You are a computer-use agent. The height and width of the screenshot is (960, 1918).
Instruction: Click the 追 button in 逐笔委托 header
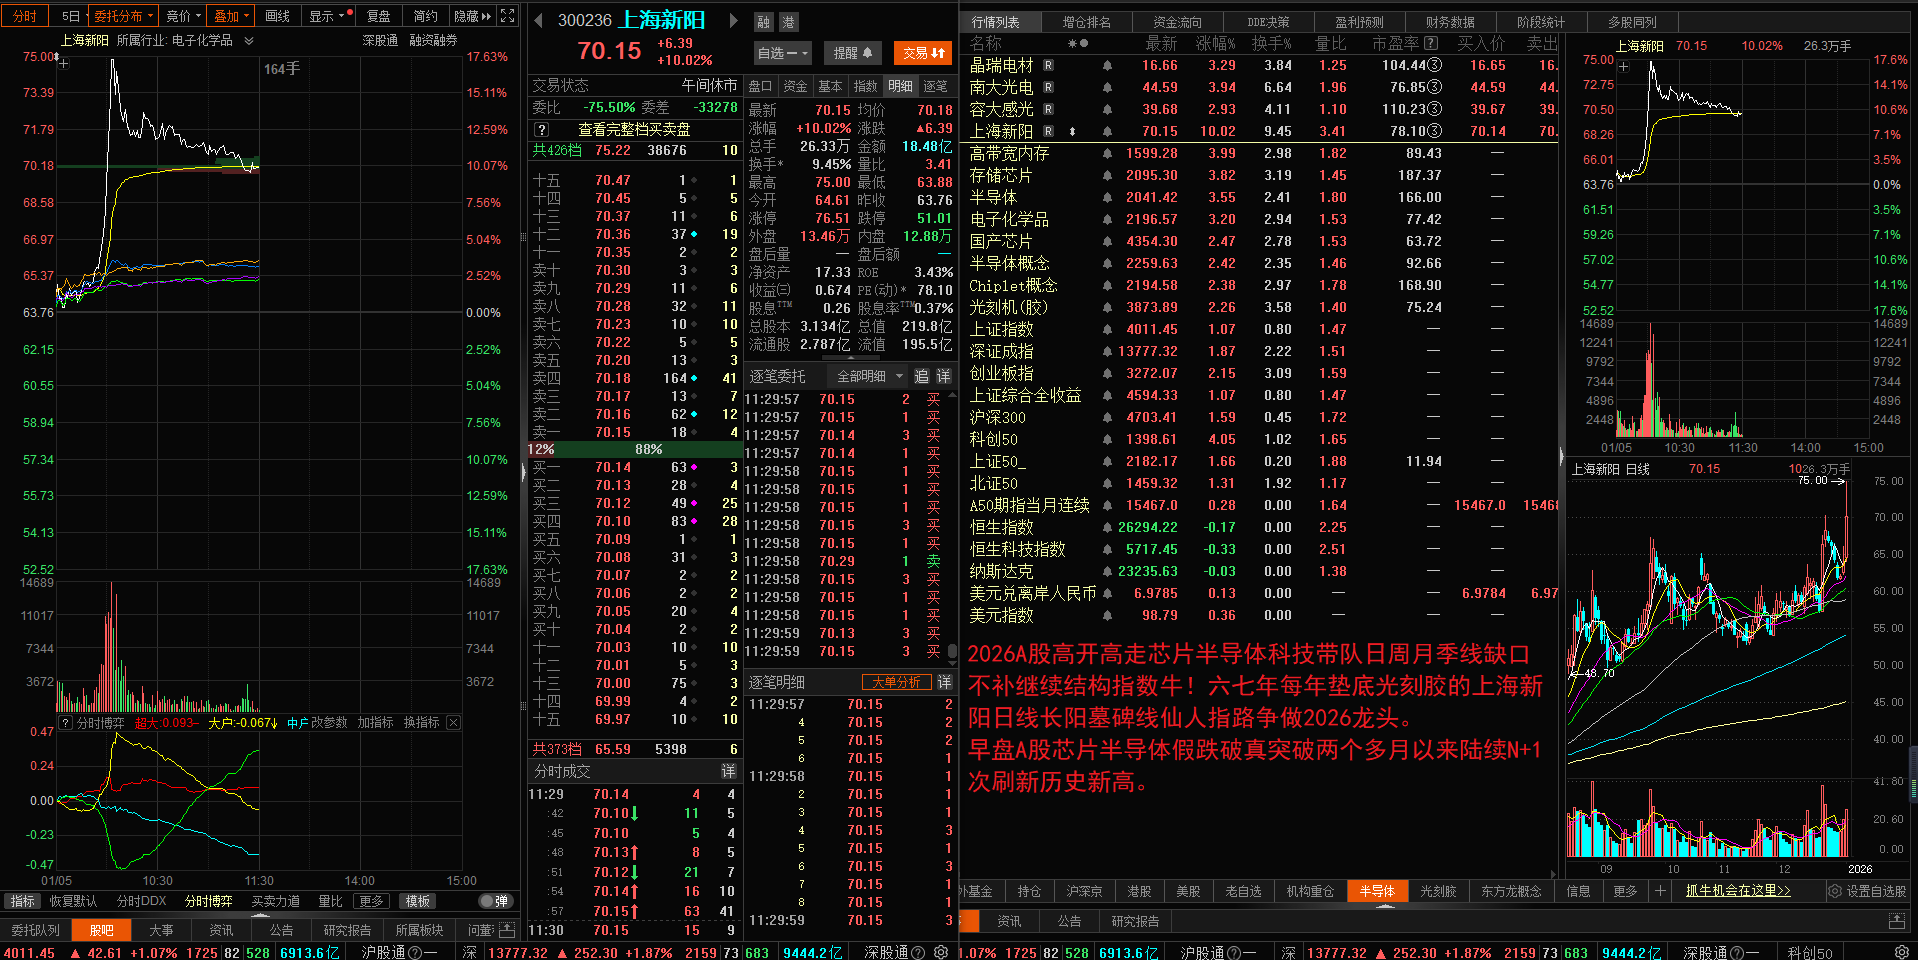point(921,376)
